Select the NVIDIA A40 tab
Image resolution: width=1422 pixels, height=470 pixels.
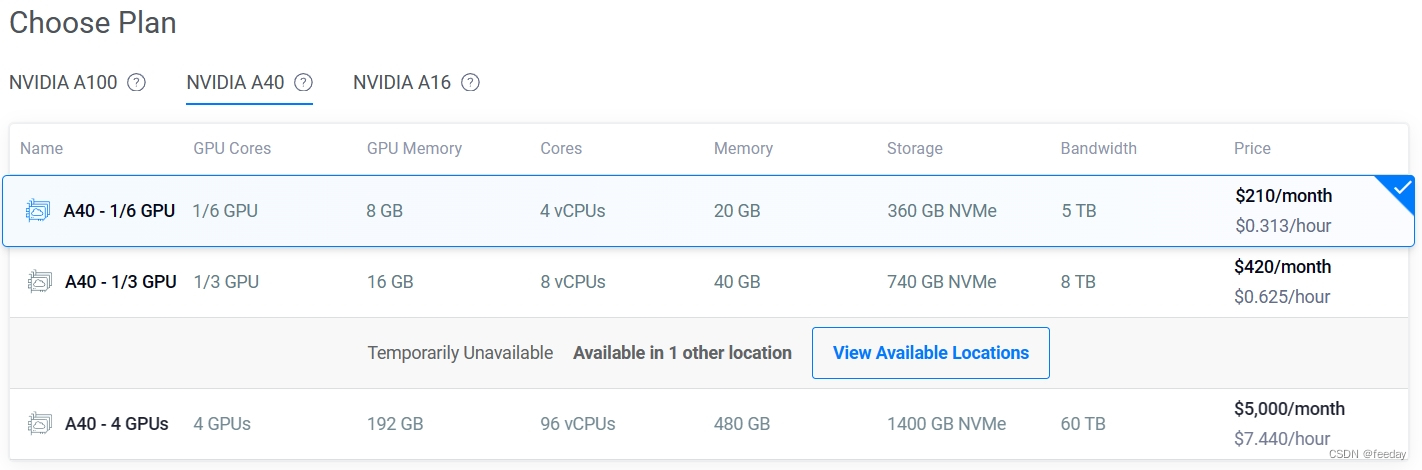point(236,82)
